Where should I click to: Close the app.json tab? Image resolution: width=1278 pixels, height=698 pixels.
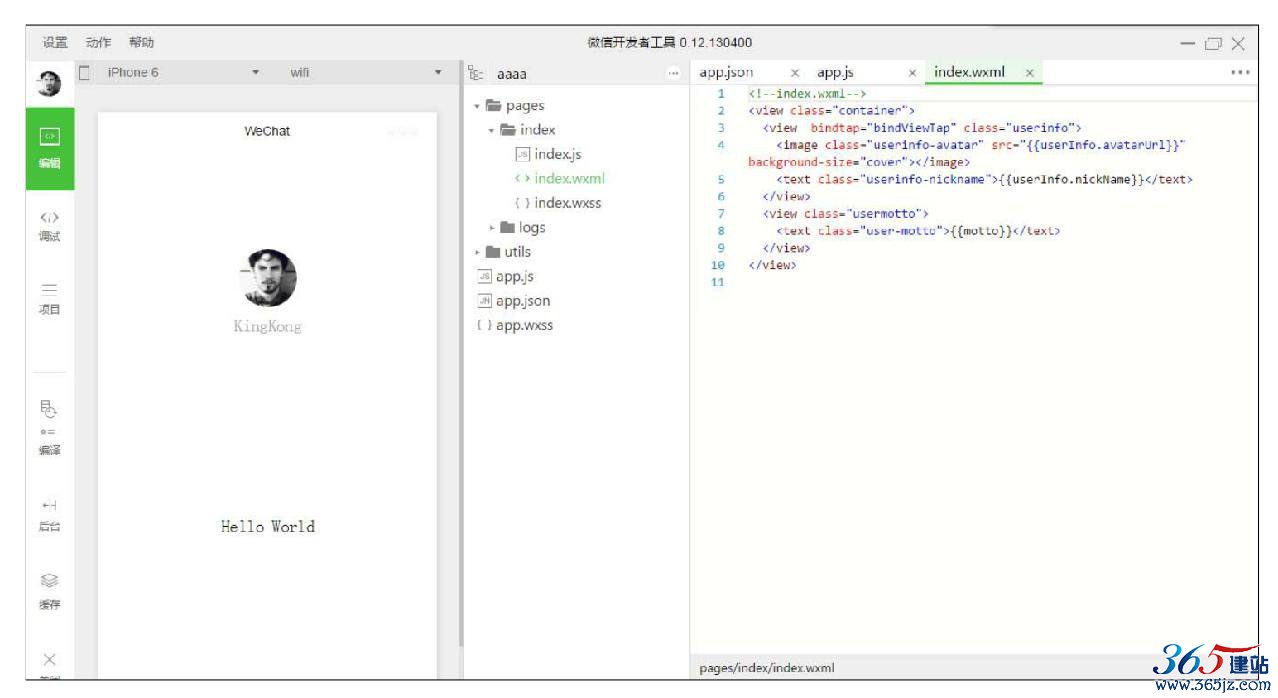click(x=795, y=73)
